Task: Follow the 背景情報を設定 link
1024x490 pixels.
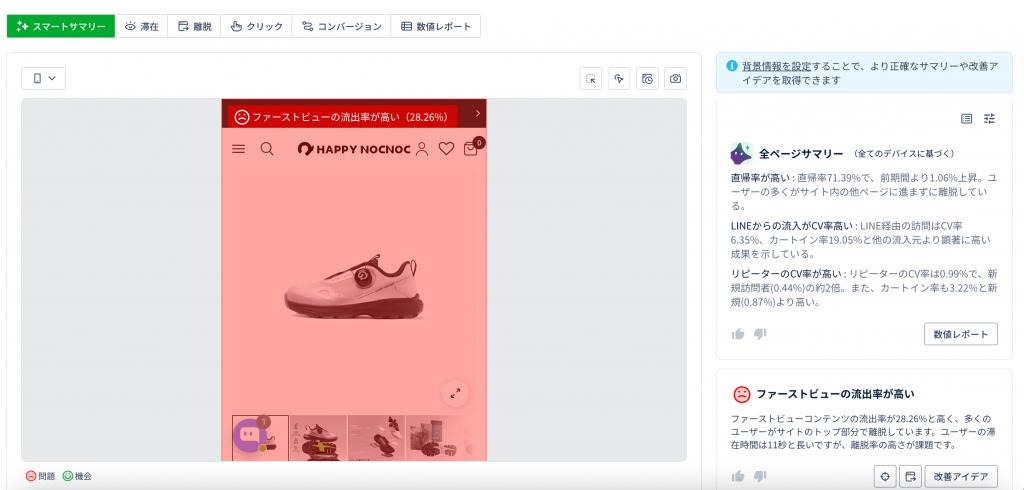Action: 776,66
